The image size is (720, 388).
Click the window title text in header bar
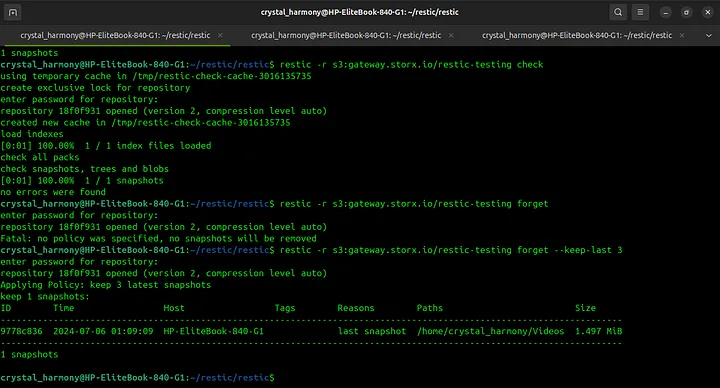pyautogui.click(x=360, y=12)
